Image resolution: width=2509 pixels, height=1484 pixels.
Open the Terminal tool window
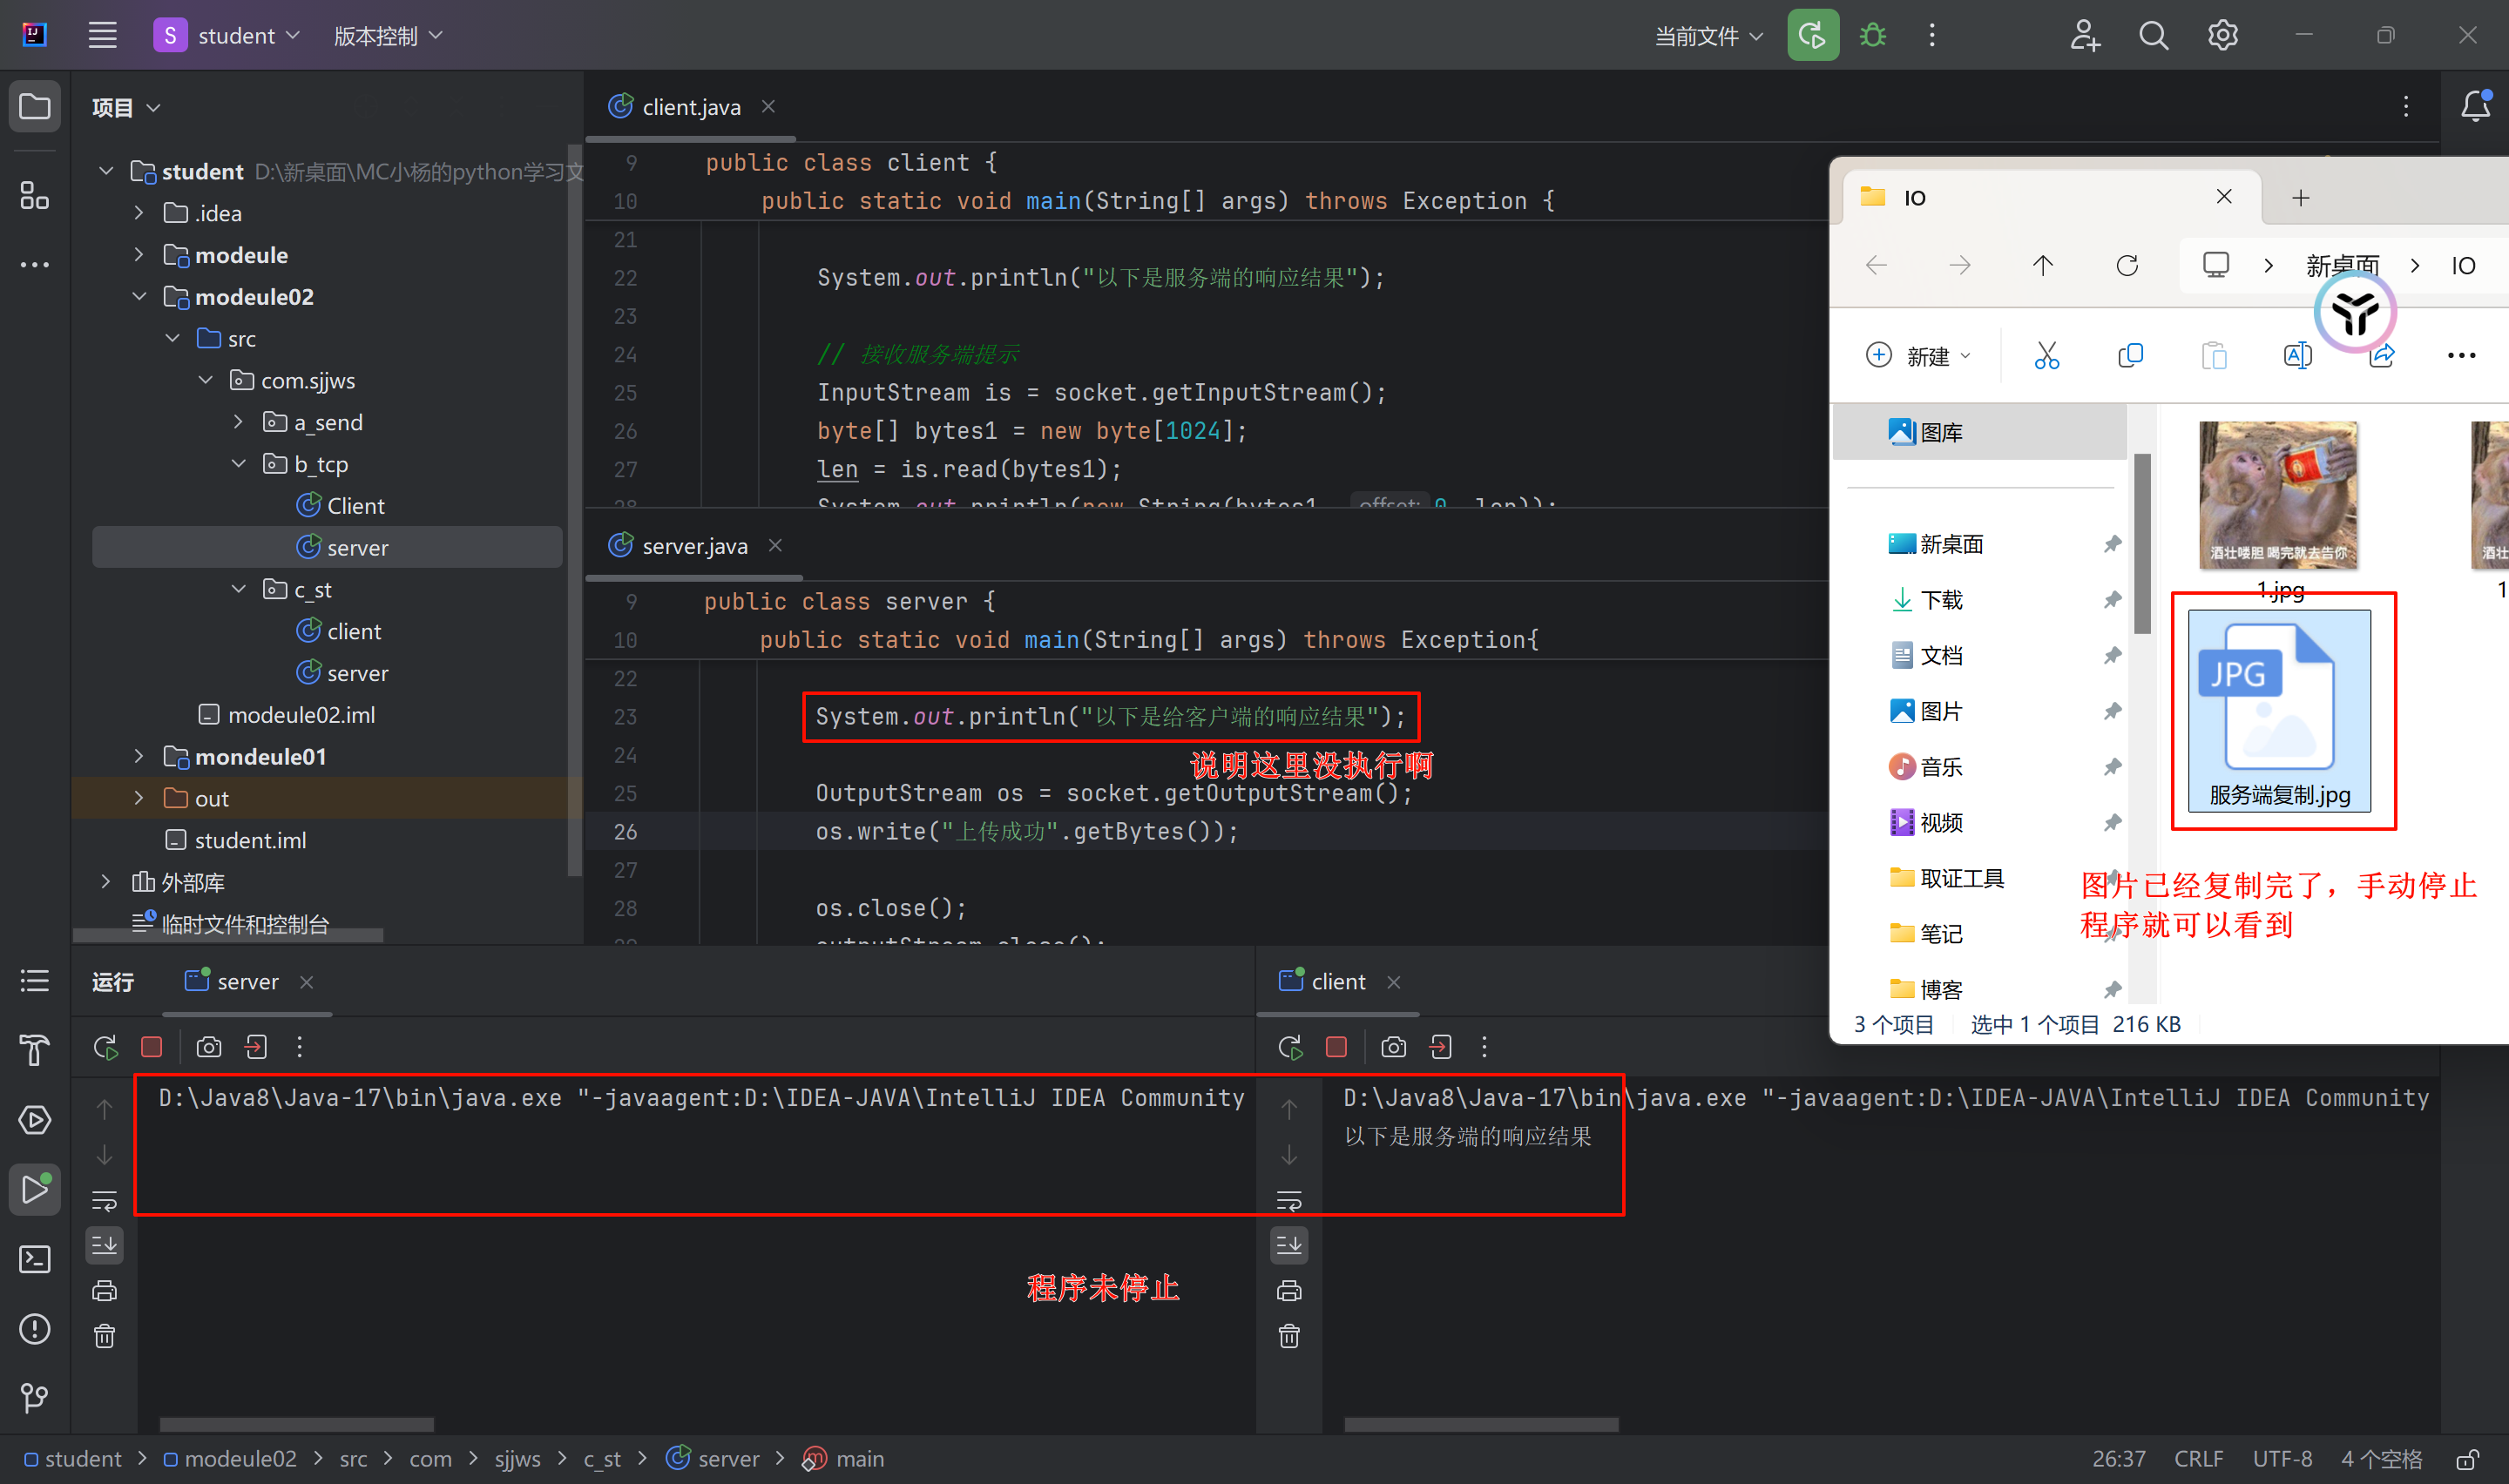(x=34, y=1258)
